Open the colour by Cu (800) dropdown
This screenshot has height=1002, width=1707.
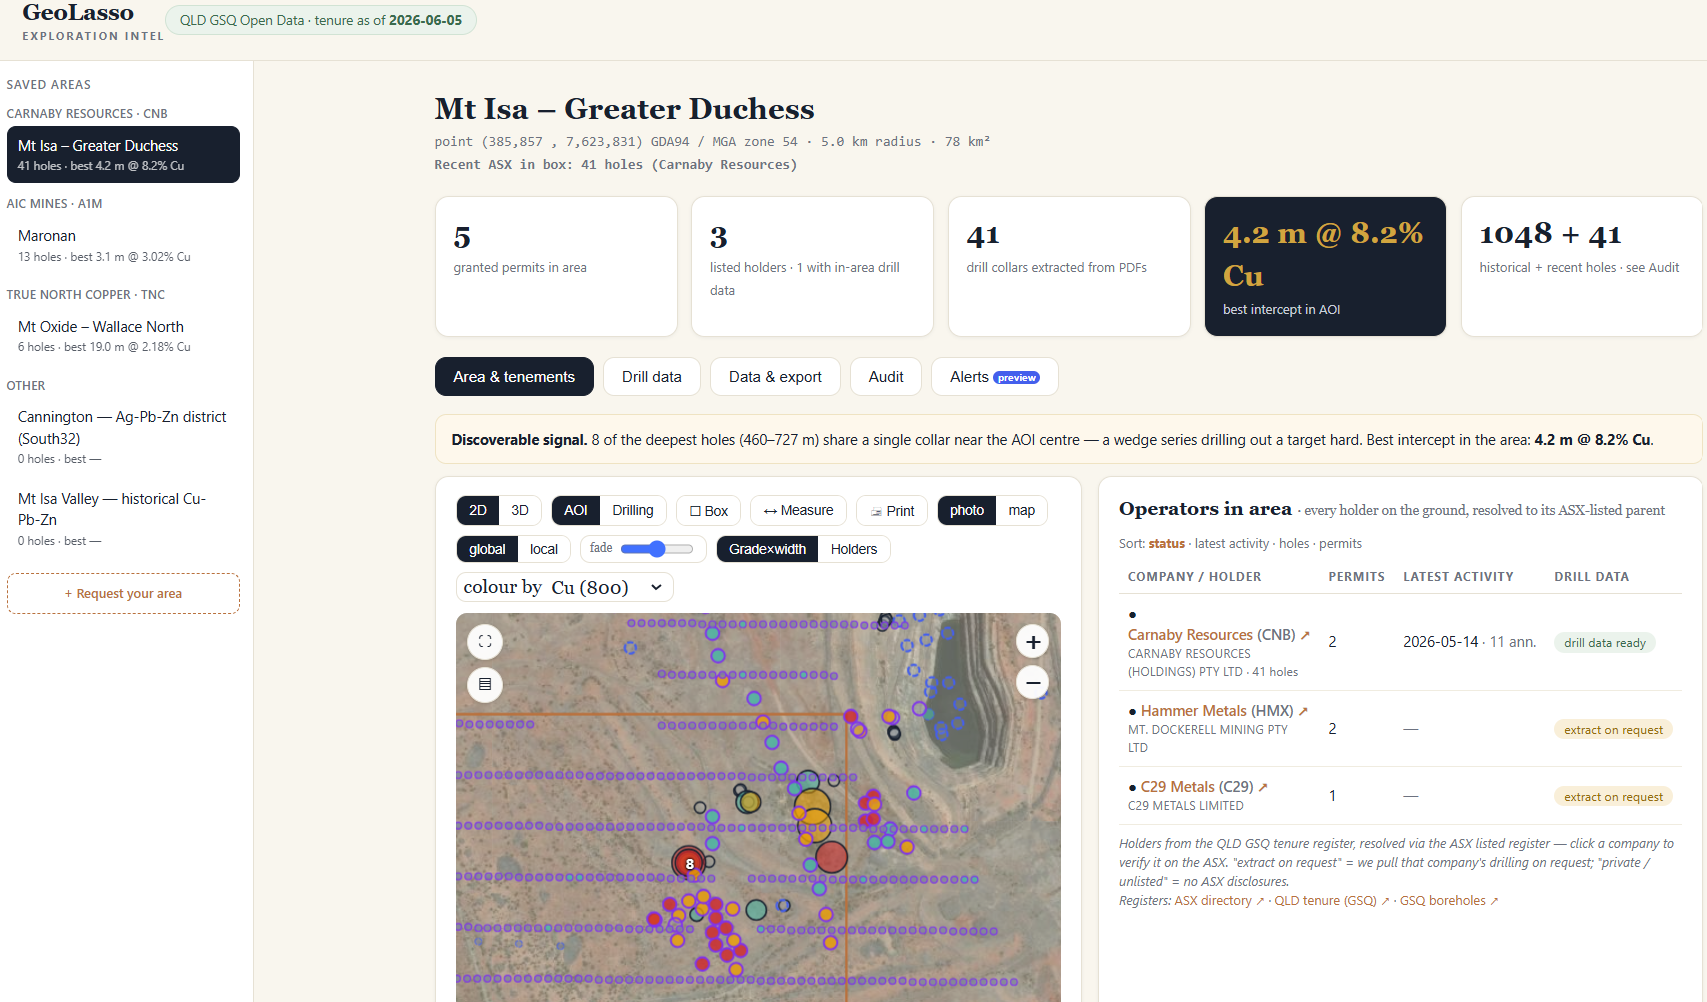(565, 587)
